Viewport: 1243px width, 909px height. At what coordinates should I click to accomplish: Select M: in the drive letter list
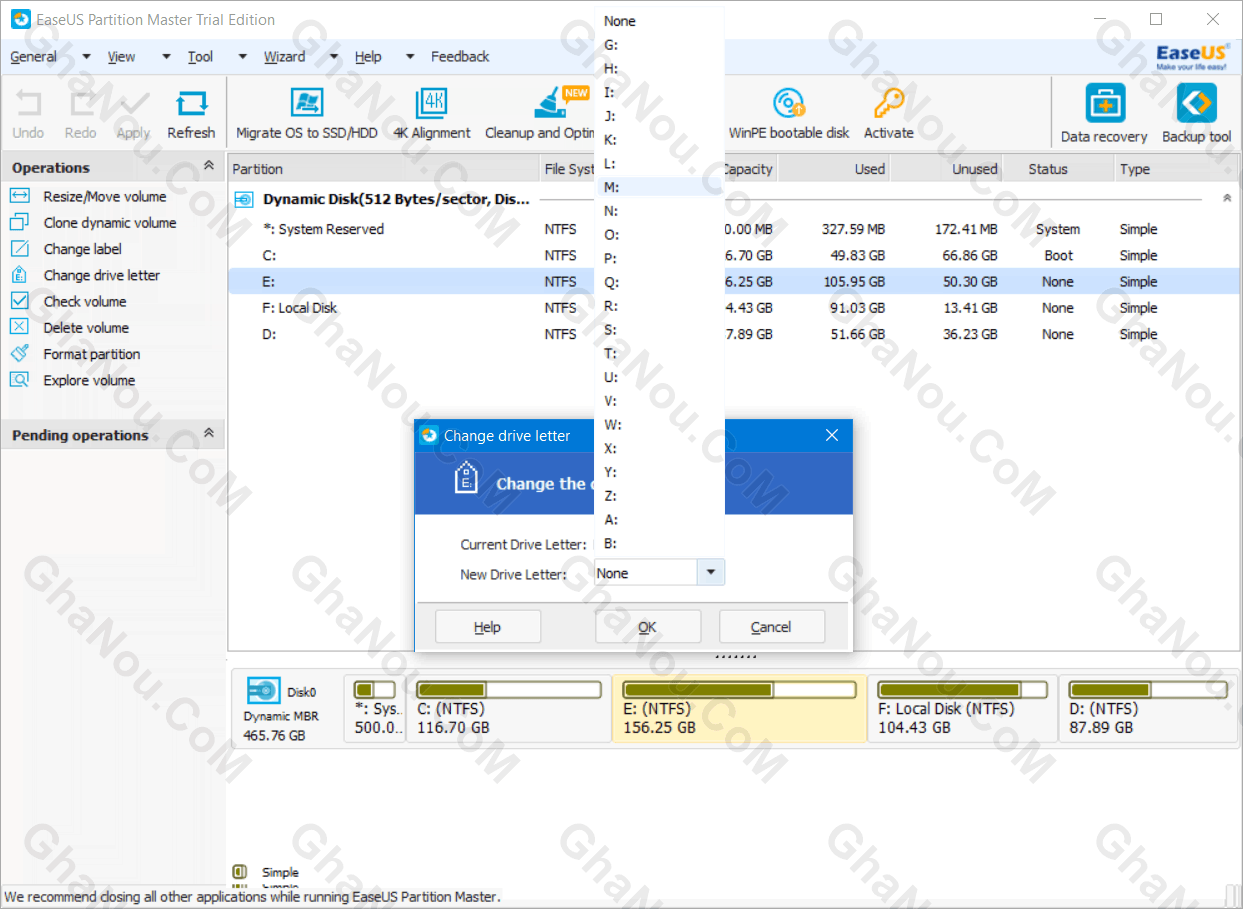[660, 187]
